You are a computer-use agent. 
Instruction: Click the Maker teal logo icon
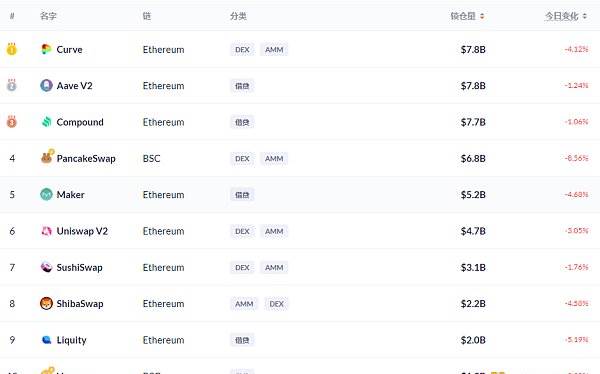[46, 194]
